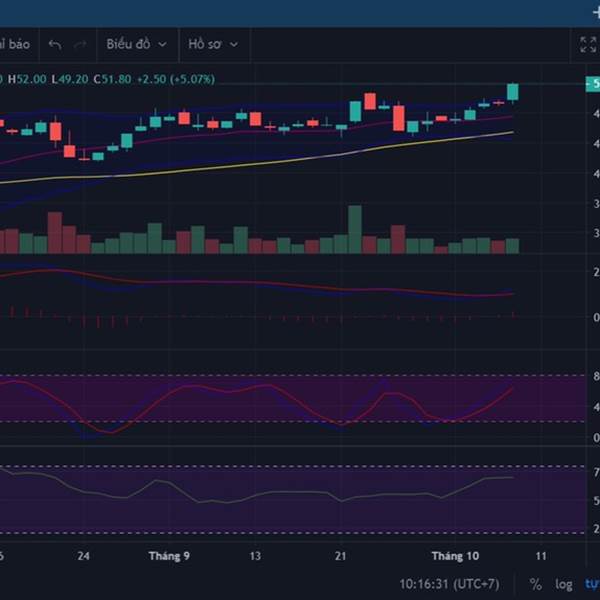Viewport: 600px width, 600px height.
Task: Click the undo arrow in toolbar
Action: (55, 45)
